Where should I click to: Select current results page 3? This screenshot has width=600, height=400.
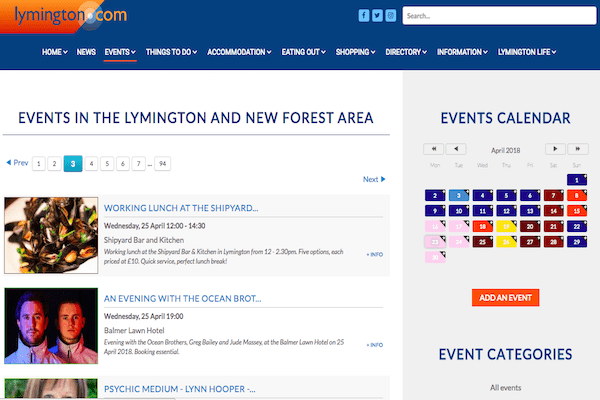coord(73,164)
